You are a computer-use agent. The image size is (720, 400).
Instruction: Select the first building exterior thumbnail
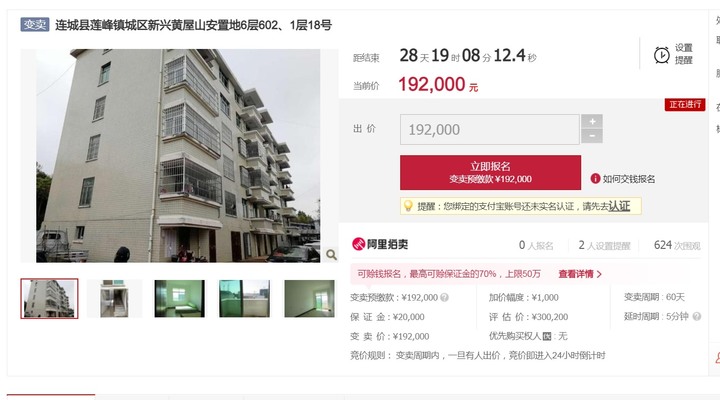point(50,299)
